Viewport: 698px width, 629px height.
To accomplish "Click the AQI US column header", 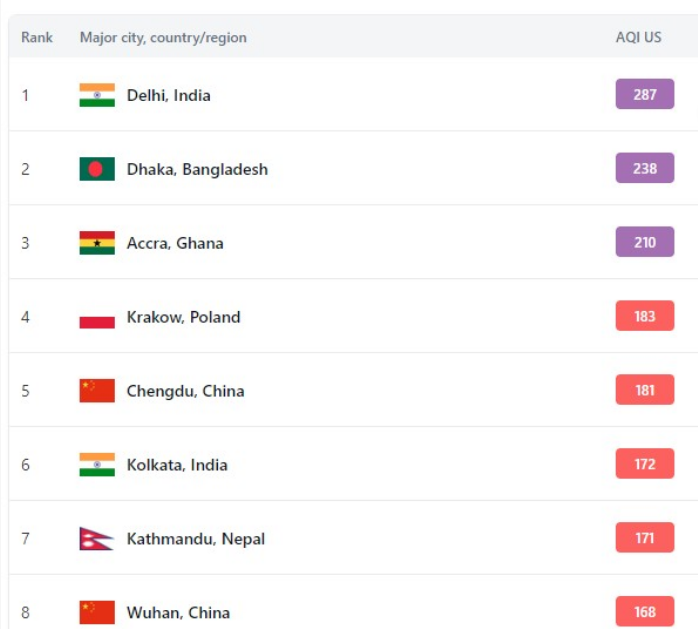I will pos(638,37).
